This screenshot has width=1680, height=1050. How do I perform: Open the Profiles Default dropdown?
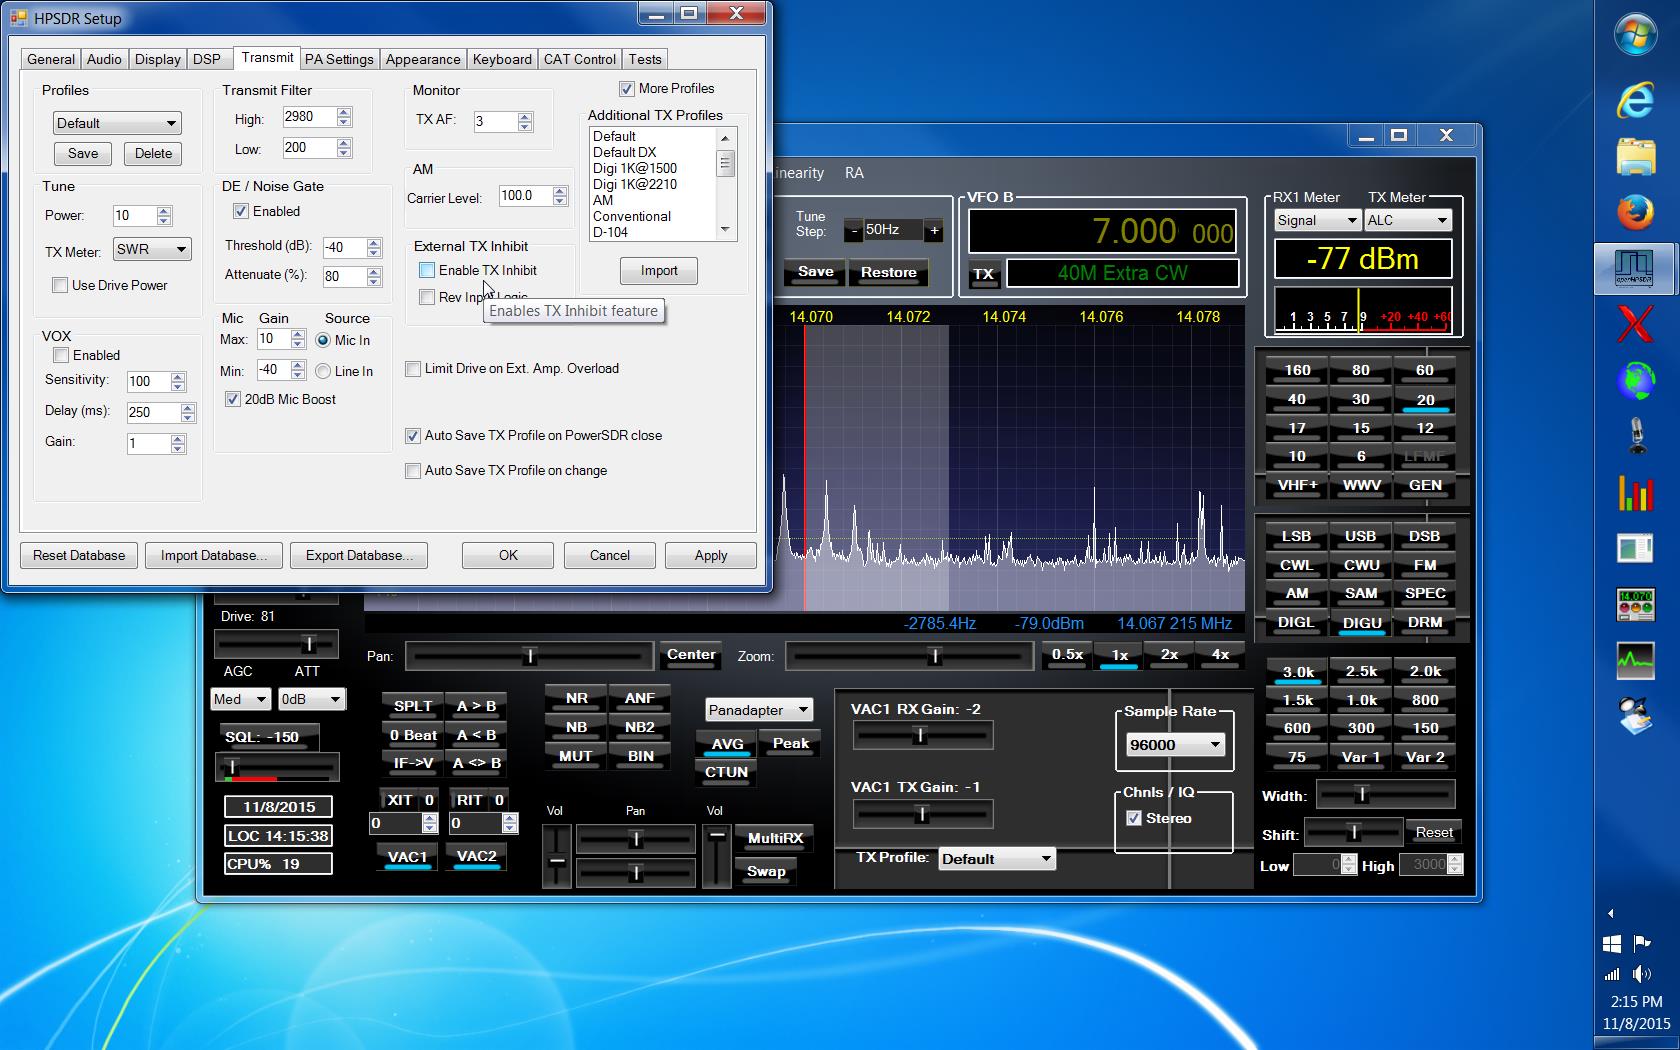point(117,123)
